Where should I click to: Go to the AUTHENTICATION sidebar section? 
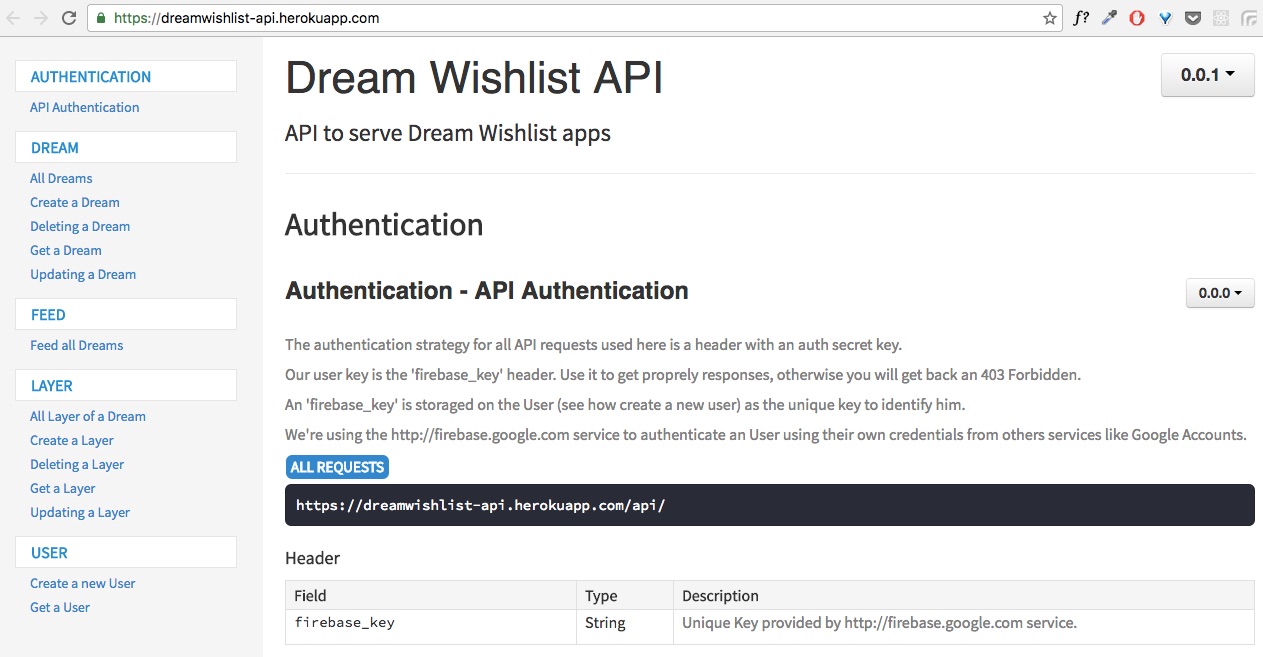pos(126,77)
